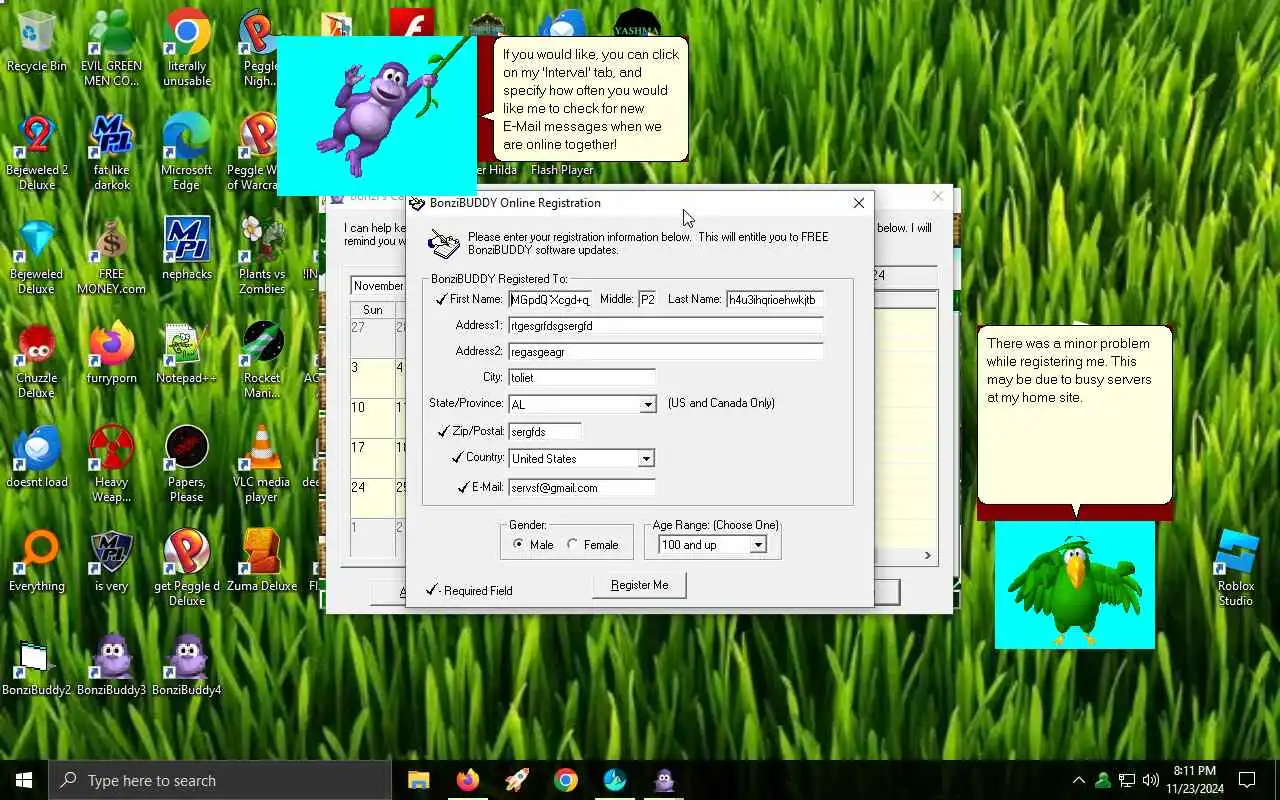
Task: Click the taskbar search box
Action: (x=220, y=780)
